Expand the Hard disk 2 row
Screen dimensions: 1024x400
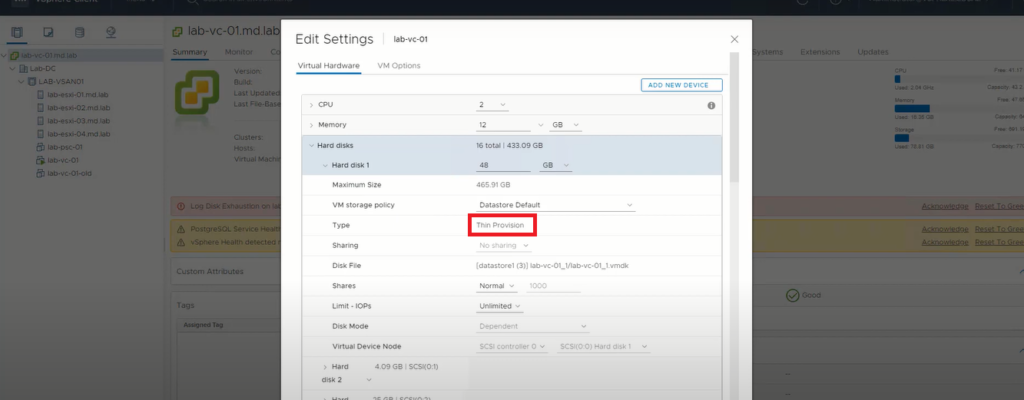coord(325,367)
